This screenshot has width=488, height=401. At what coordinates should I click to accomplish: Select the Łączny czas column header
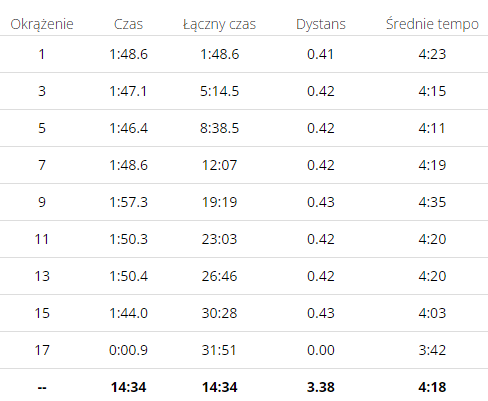tap(219, 24)
